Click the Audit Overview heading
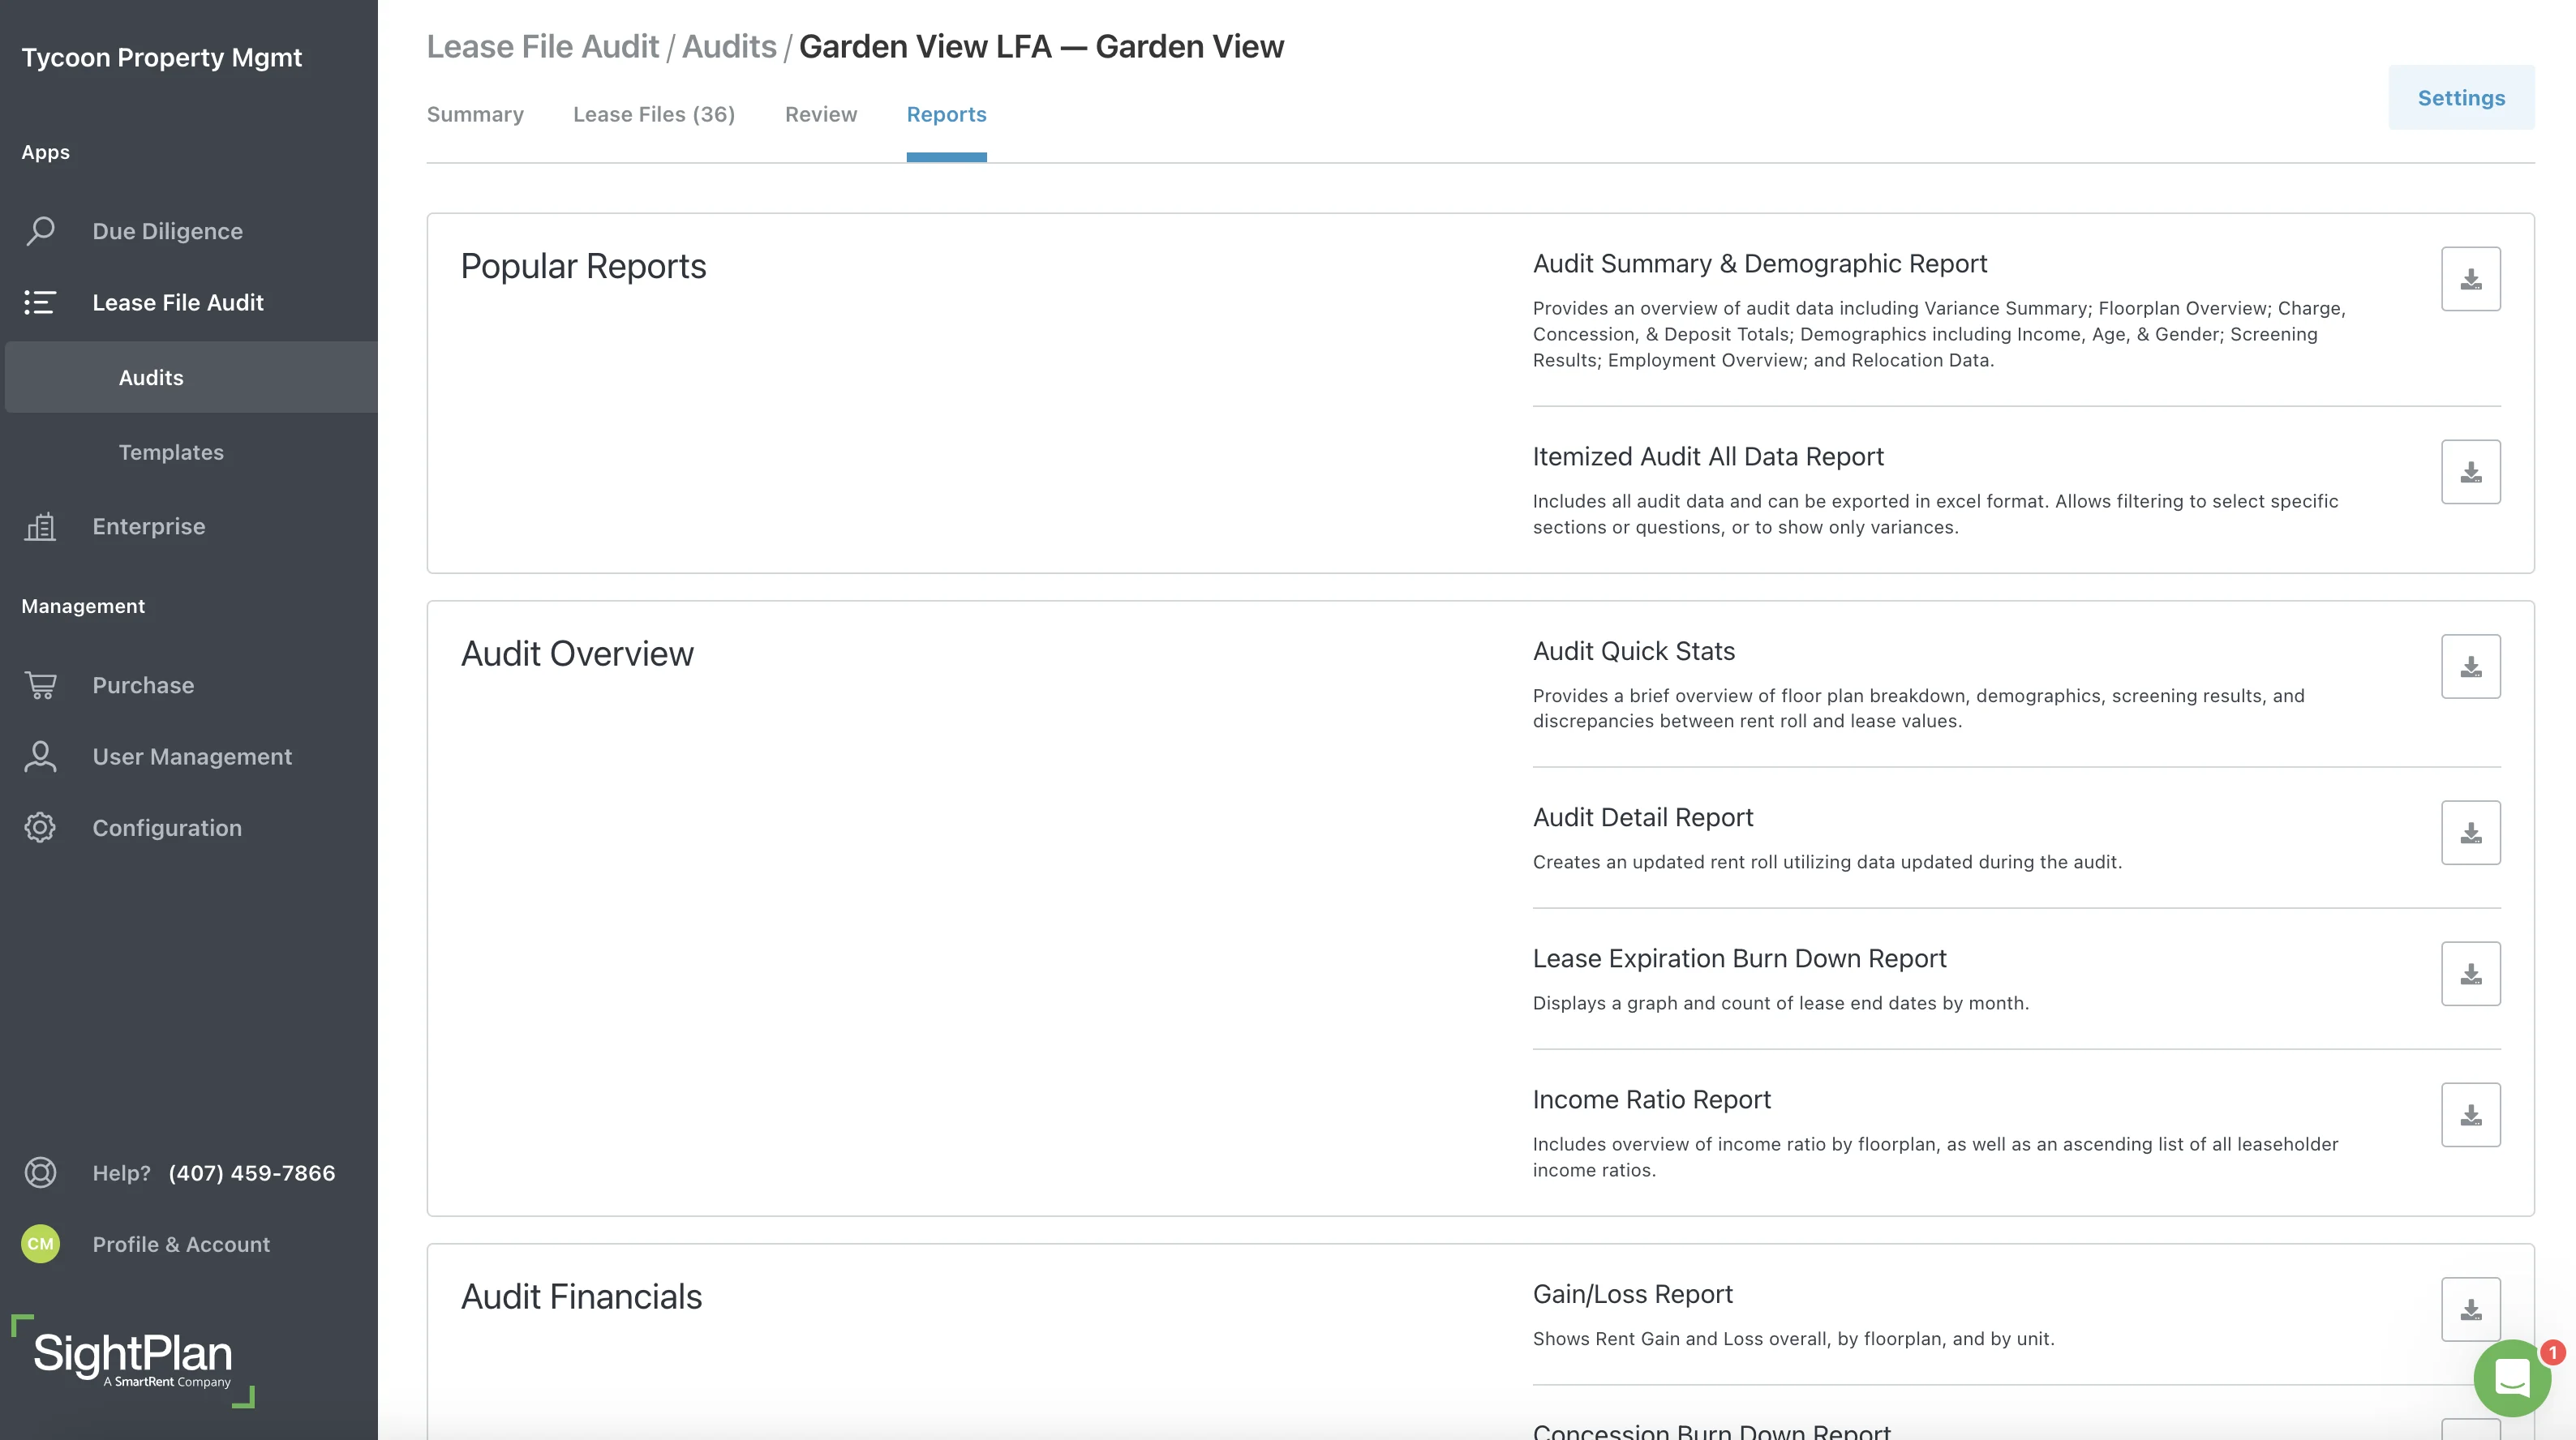 [577, 653]
